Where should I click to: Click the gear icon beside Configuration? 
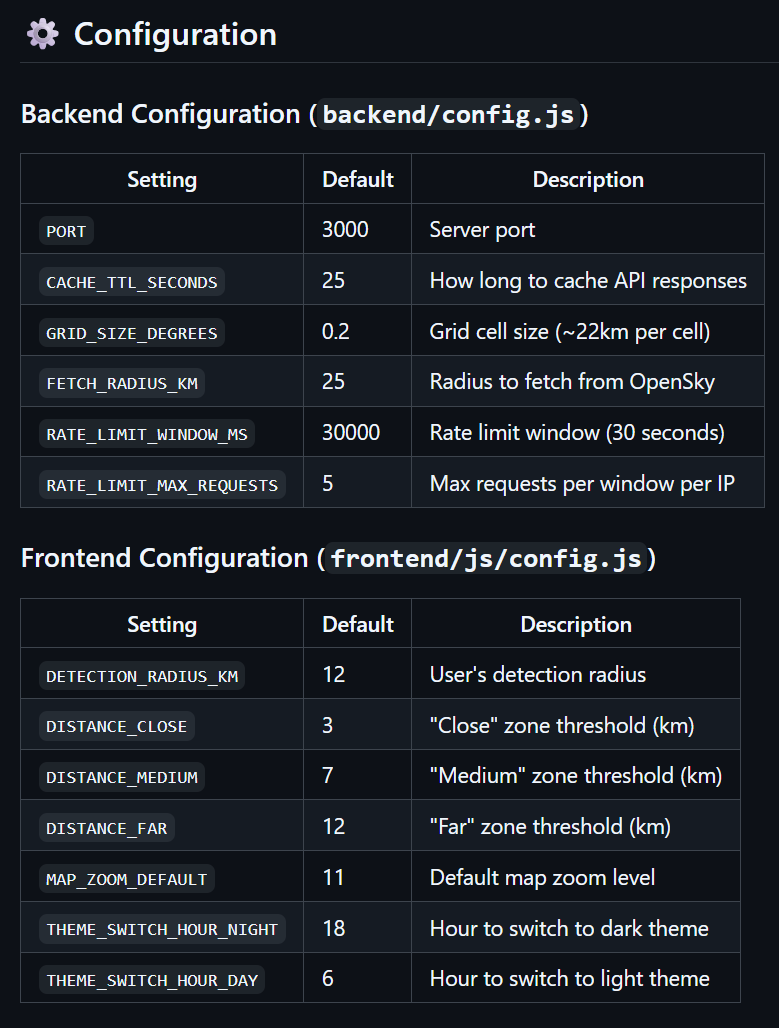pos(43,34)
